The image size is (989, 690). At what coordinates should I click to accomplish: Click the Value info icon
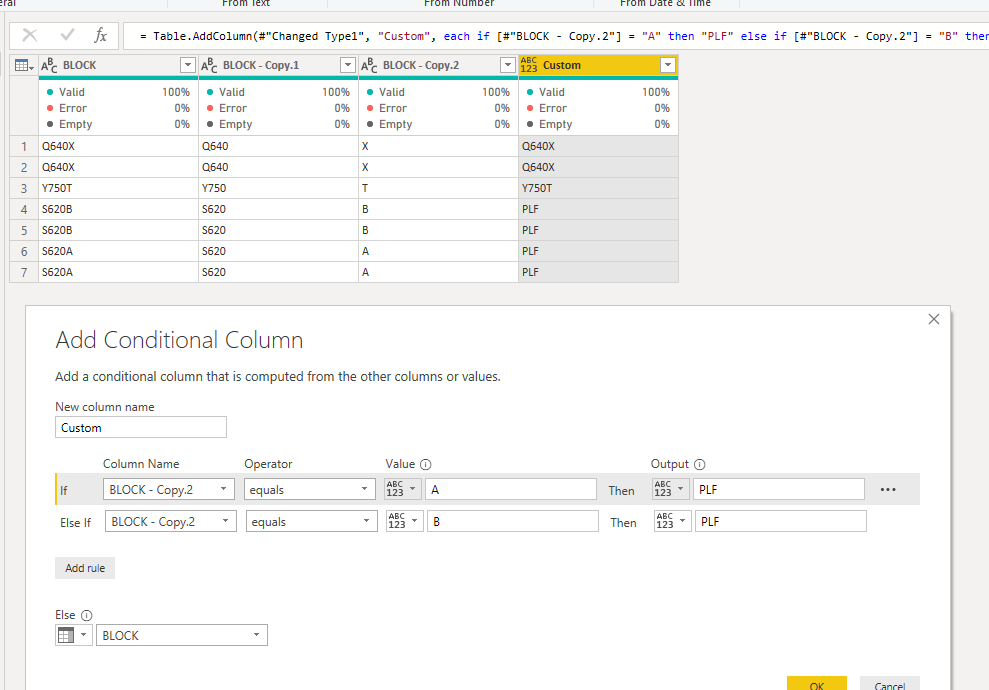pos(426,464)
